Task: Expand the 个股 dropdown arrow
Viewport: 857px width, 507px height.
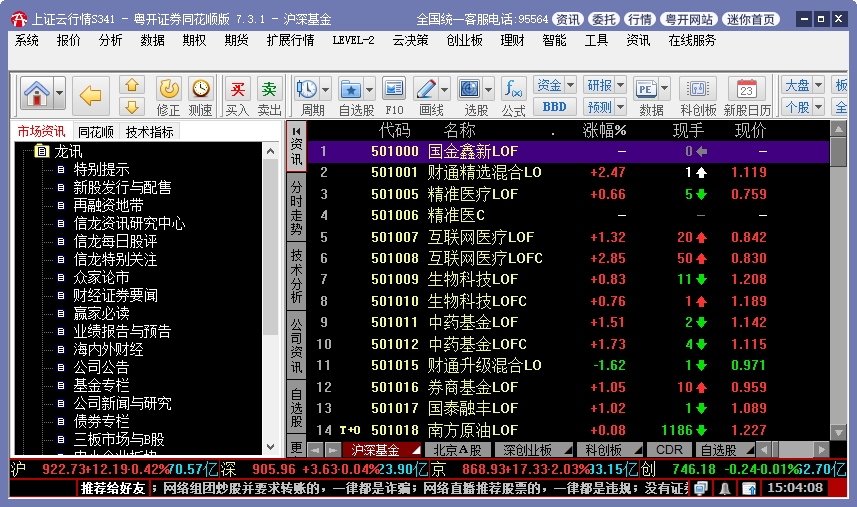Action: [x=818, y=107]
